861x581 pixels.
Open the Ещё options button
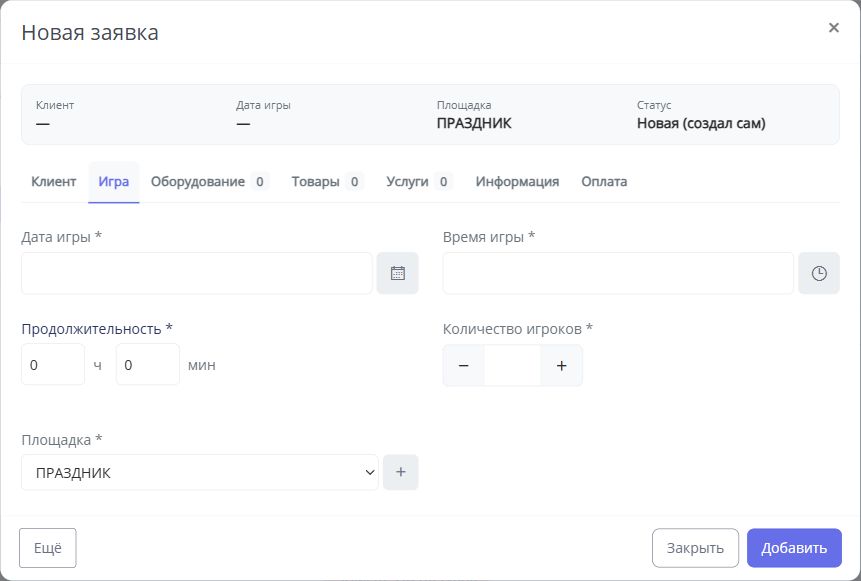pyautogui.click(x=48, y=548)
